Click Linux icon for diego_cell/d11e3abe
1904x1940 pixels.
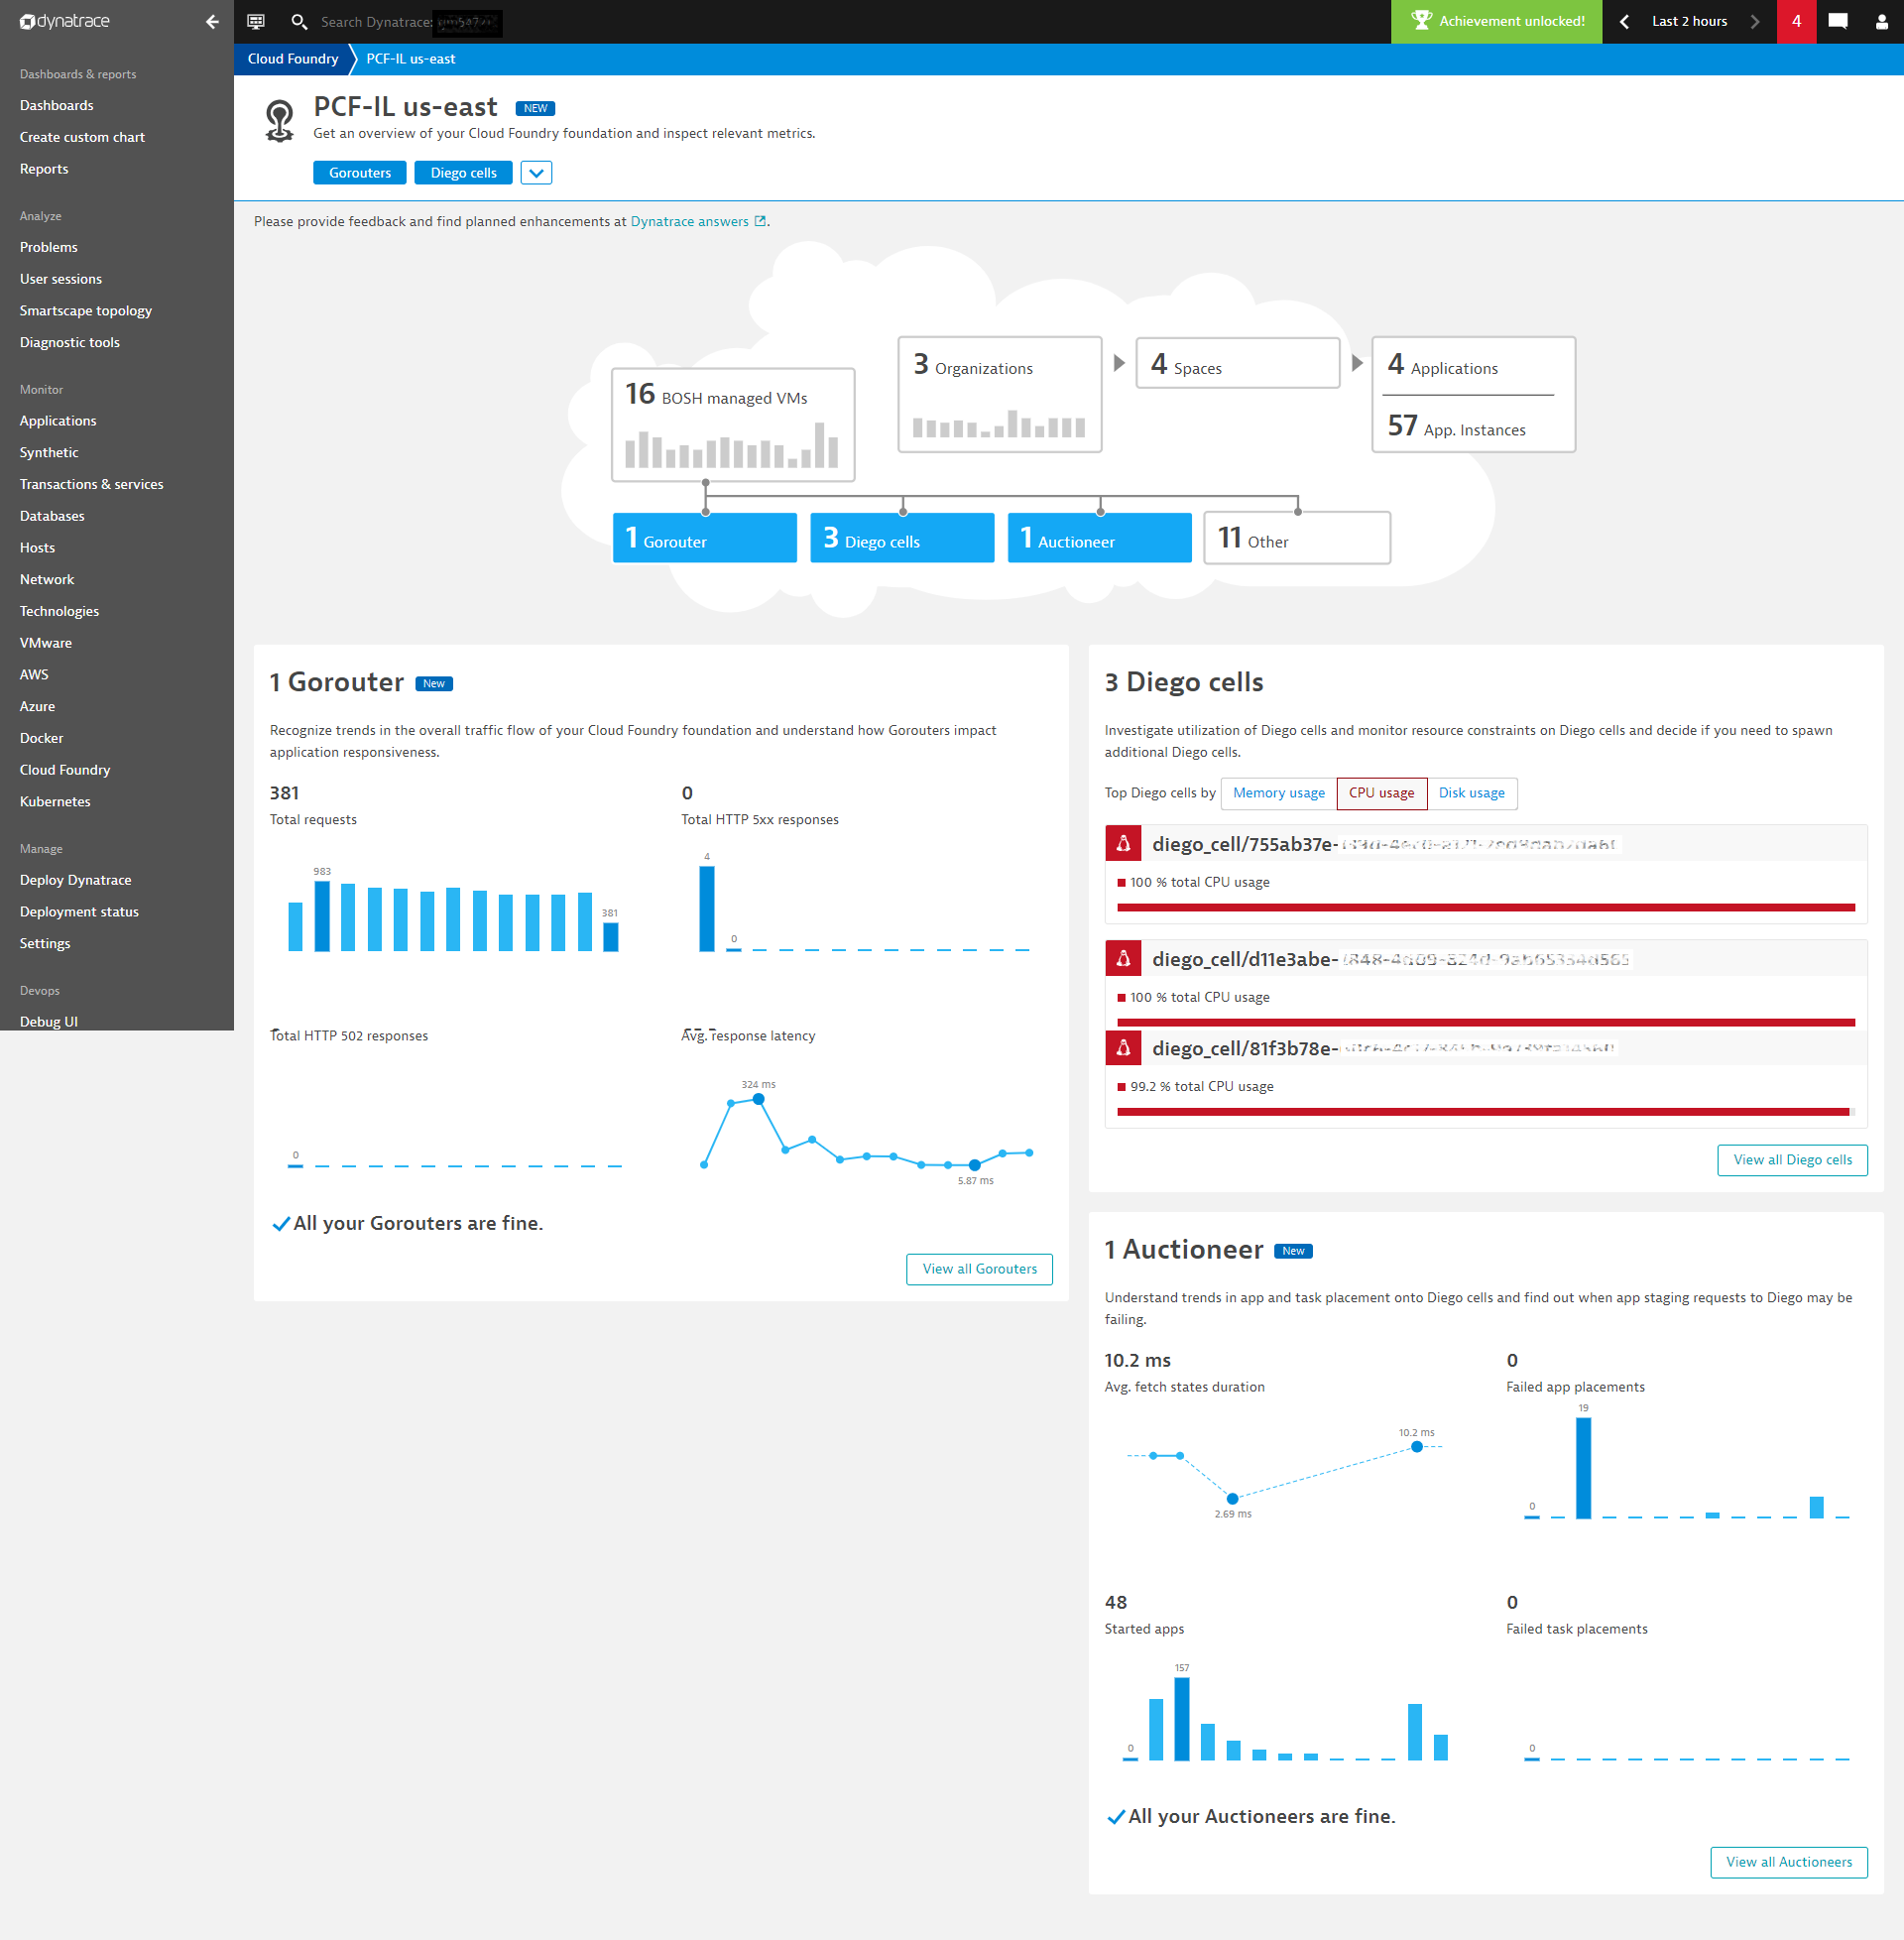coord(1123,958)
